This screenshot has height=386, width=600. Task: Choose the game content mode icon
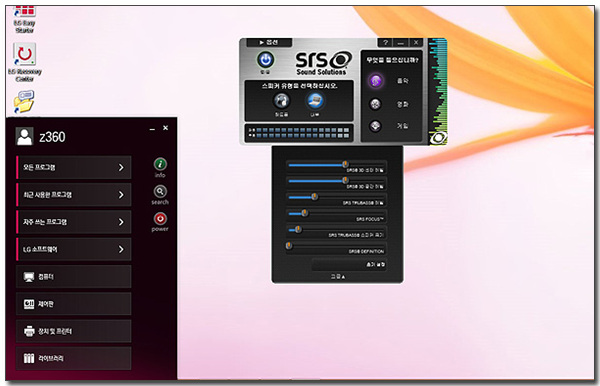coord(375,126)
